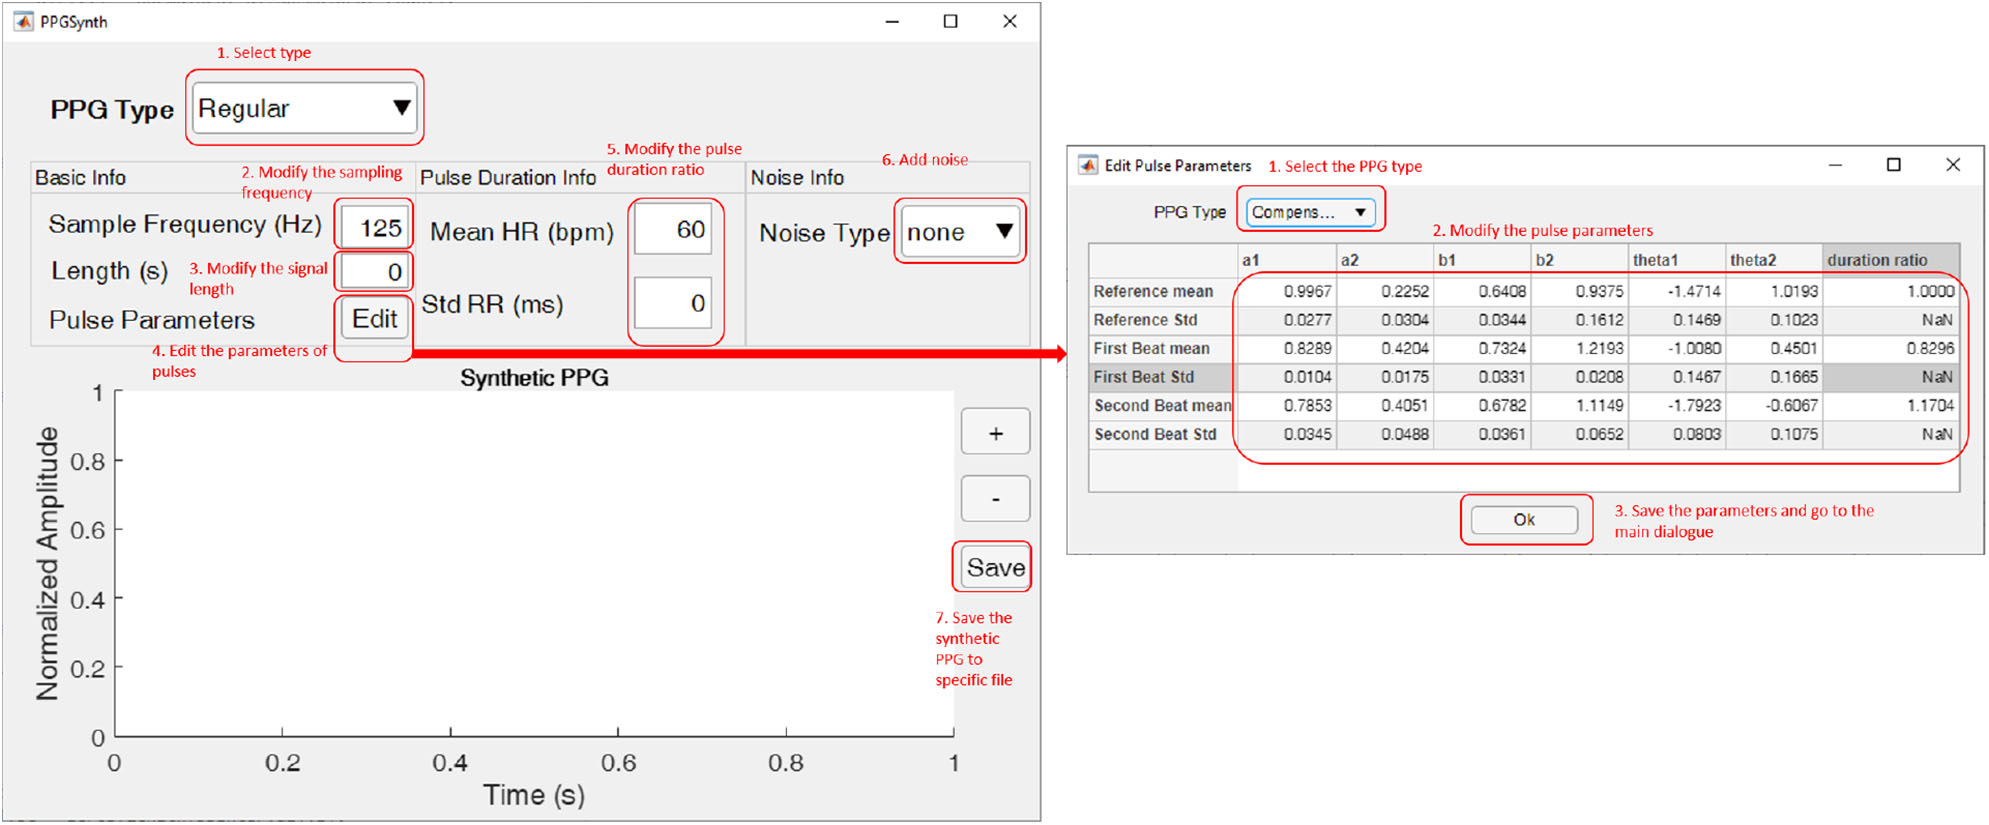Click the plus zoom button beside plot
Image resolution: width=1989 pixels, height=825 pixels.
point(995,433)
